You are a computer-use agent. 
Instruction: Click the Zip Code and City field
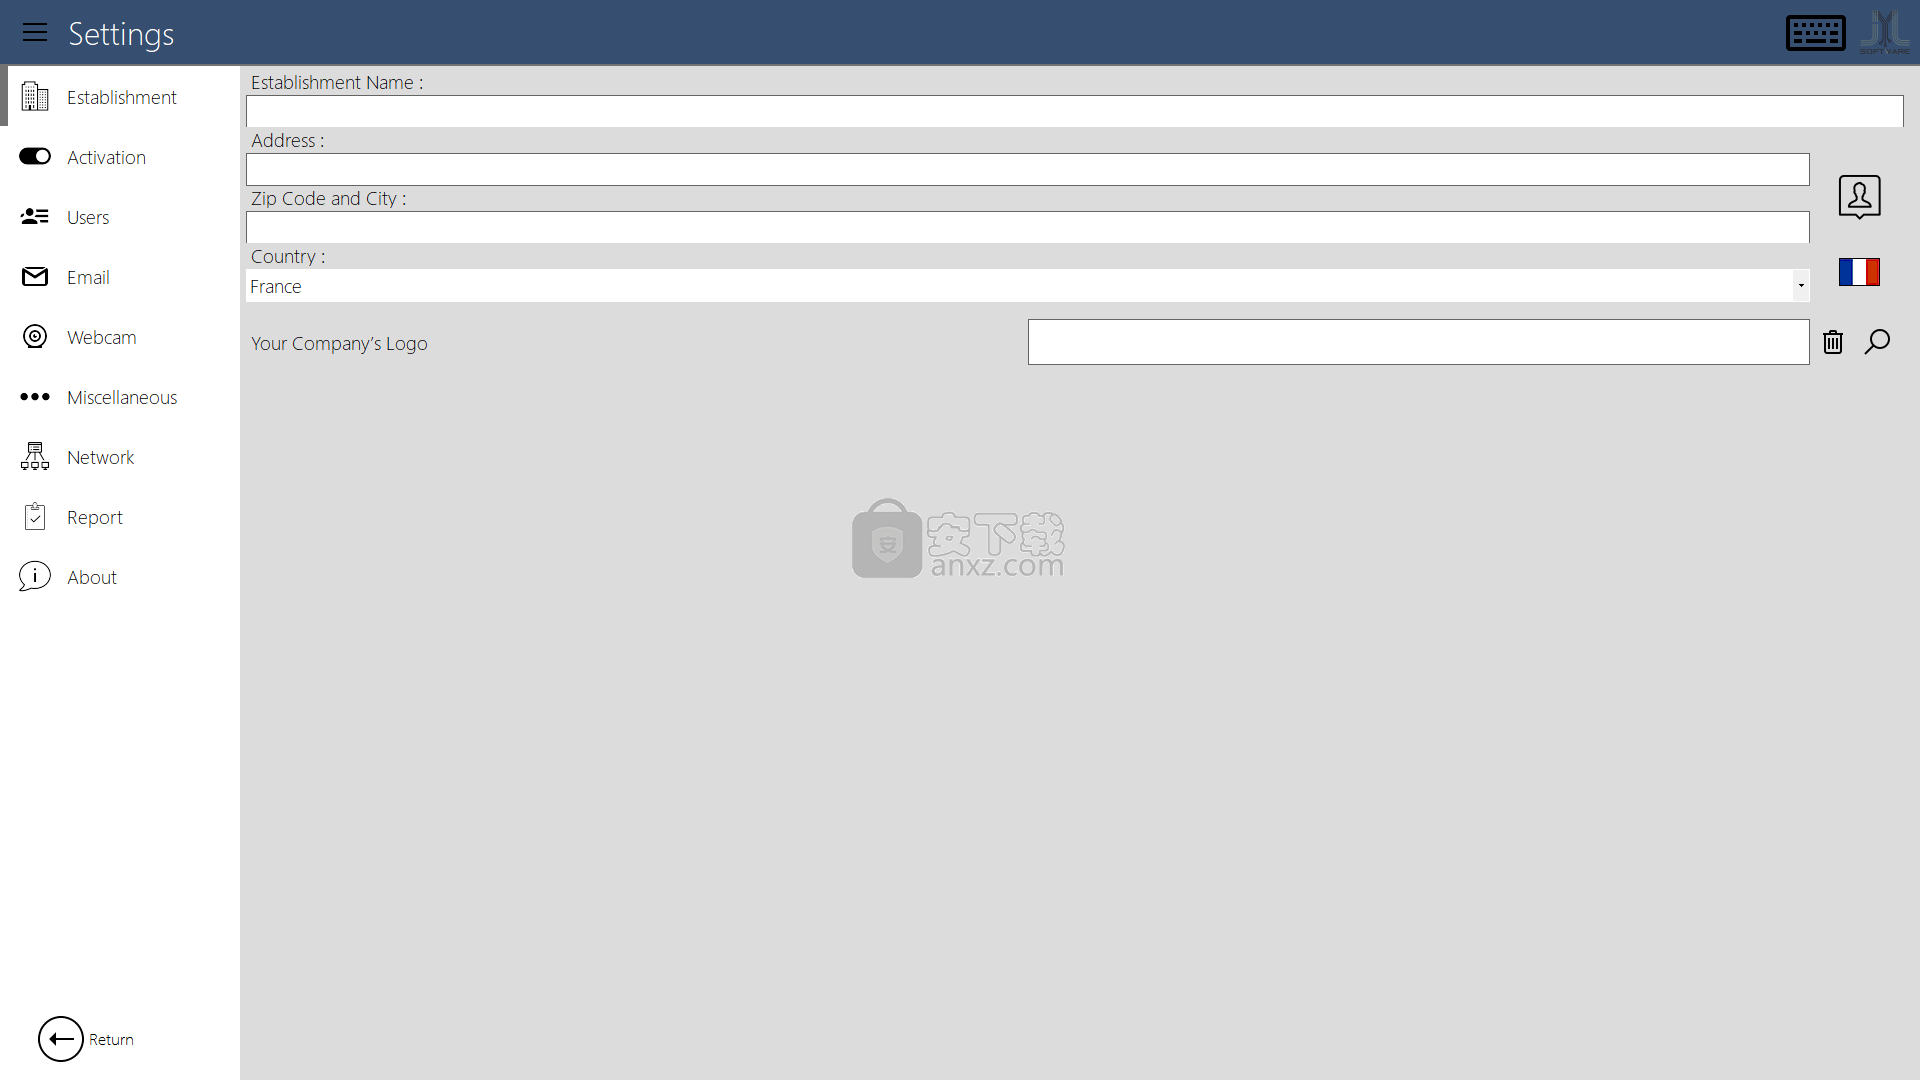1027,227
